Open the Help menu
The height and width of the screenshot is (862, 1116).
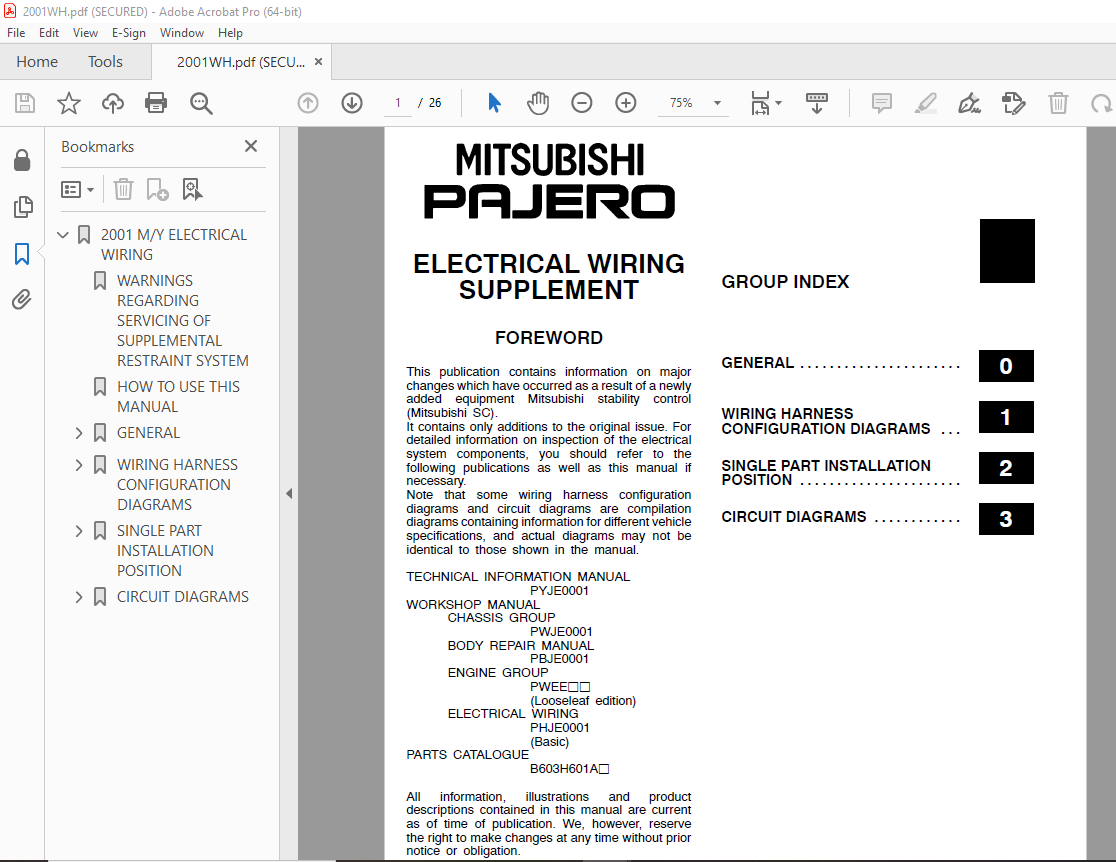pos(230,33)
